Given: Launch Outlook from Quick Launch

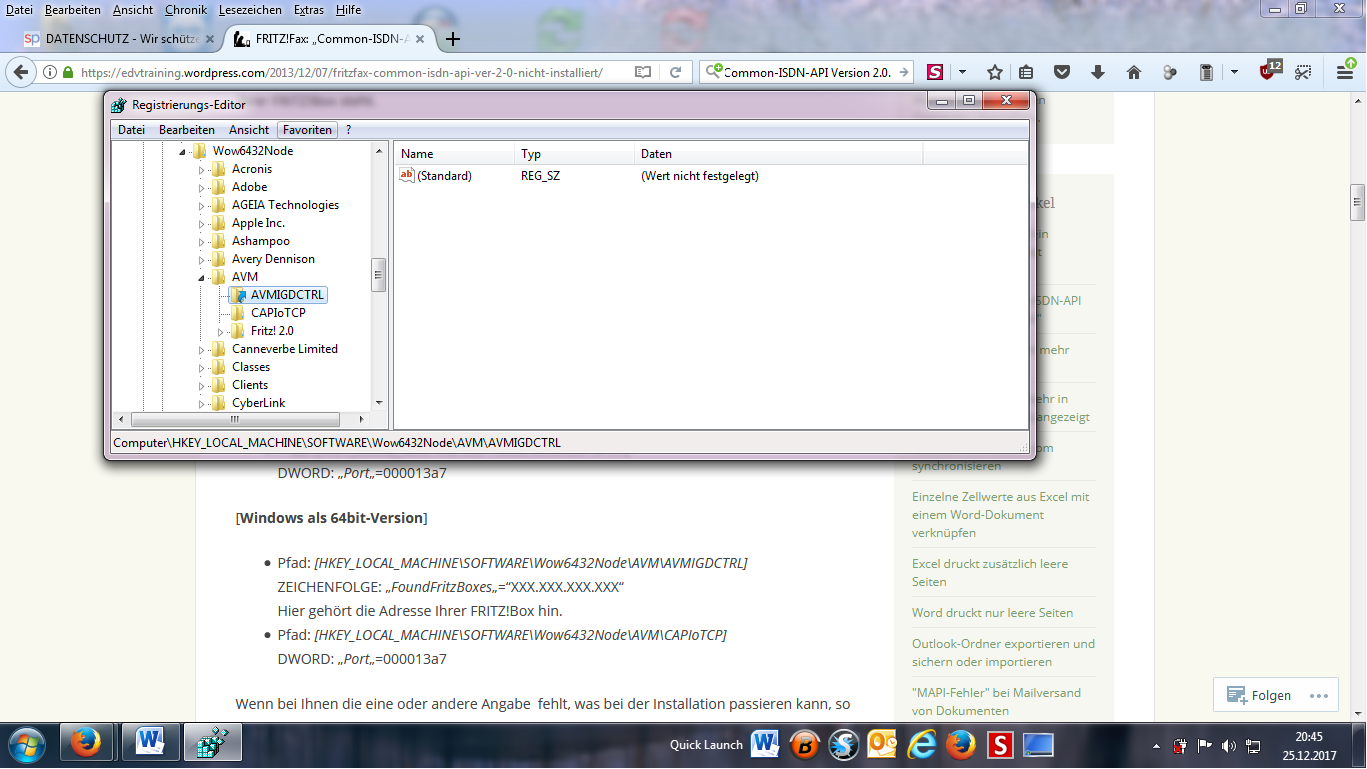Looking at the screenshot, I should tap(882, 745).
